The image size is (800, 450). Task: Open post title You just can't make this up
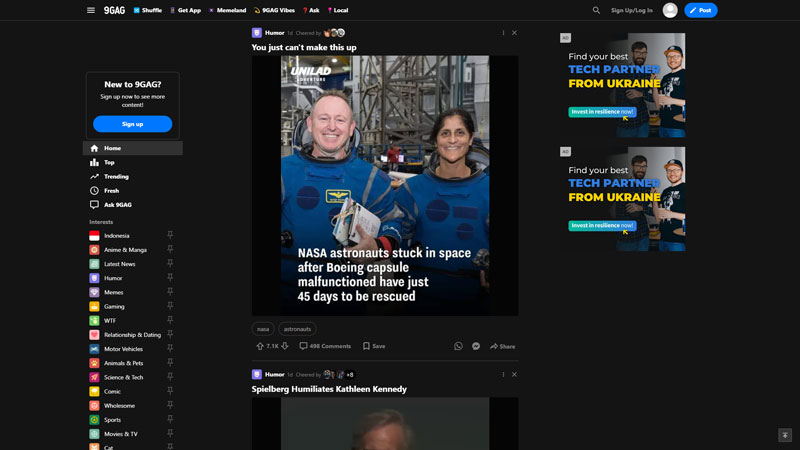[304, 47]
